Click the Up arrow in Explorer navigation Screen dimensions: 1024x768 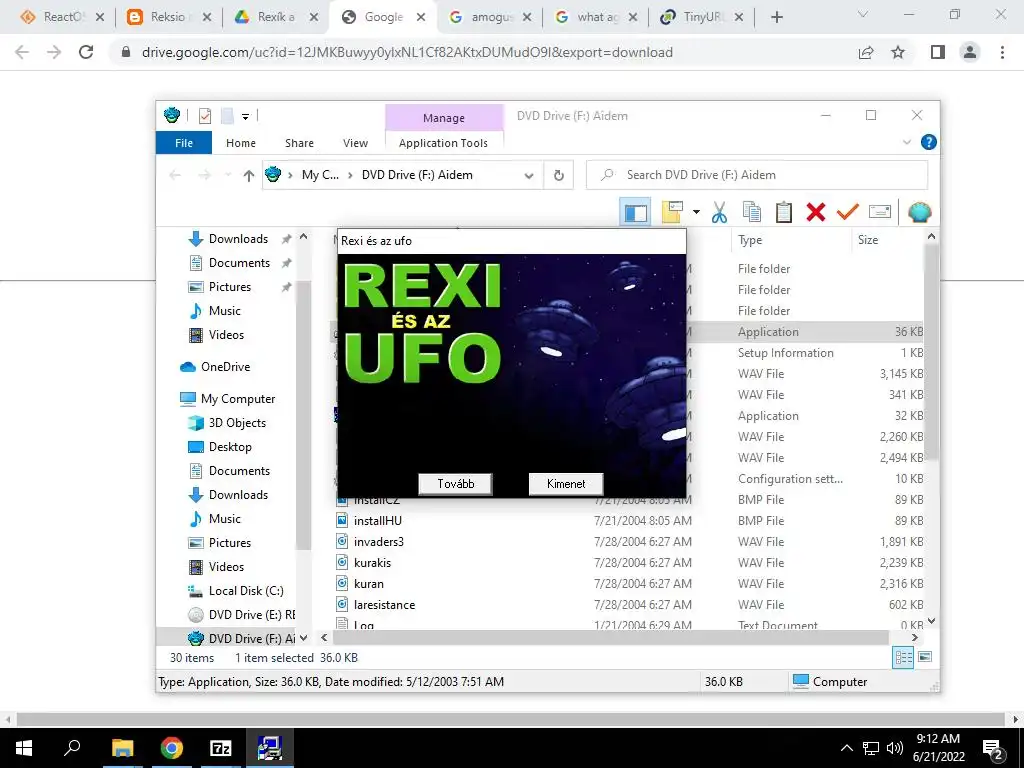tap(248, 175)
